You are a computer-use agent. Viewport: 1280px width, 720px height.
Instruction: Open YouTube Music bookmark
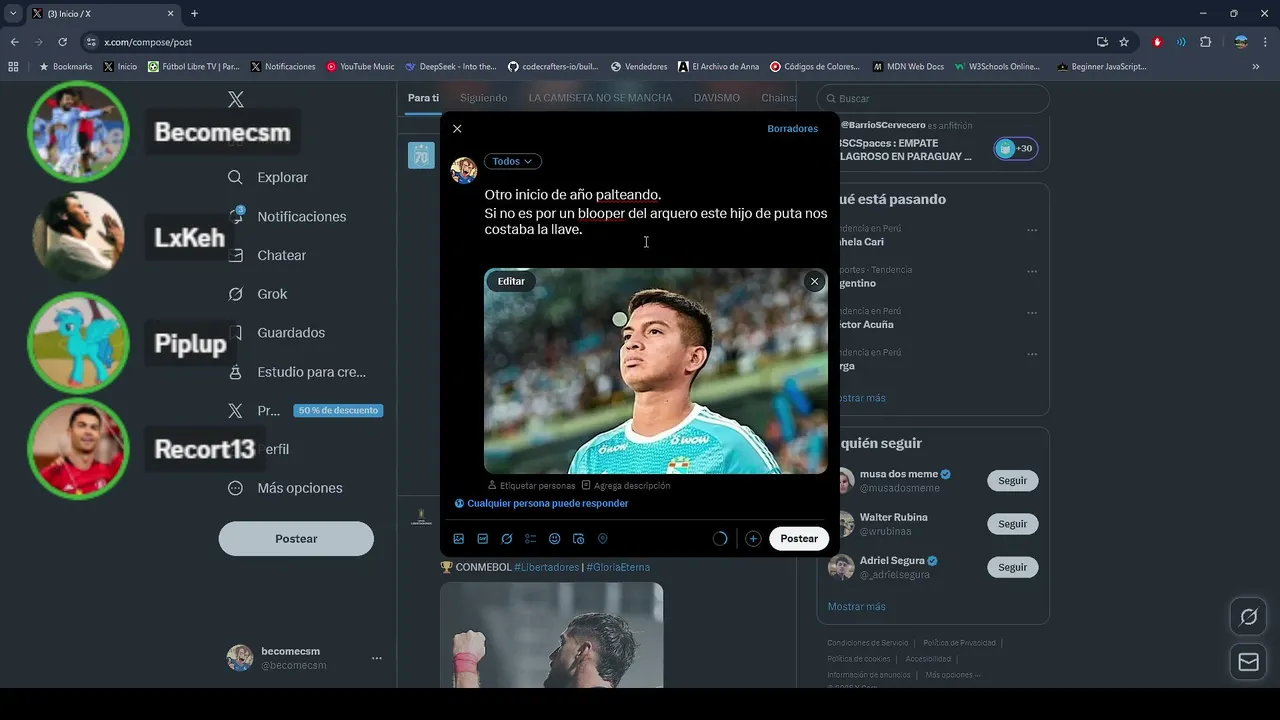[x=360, y=67]
